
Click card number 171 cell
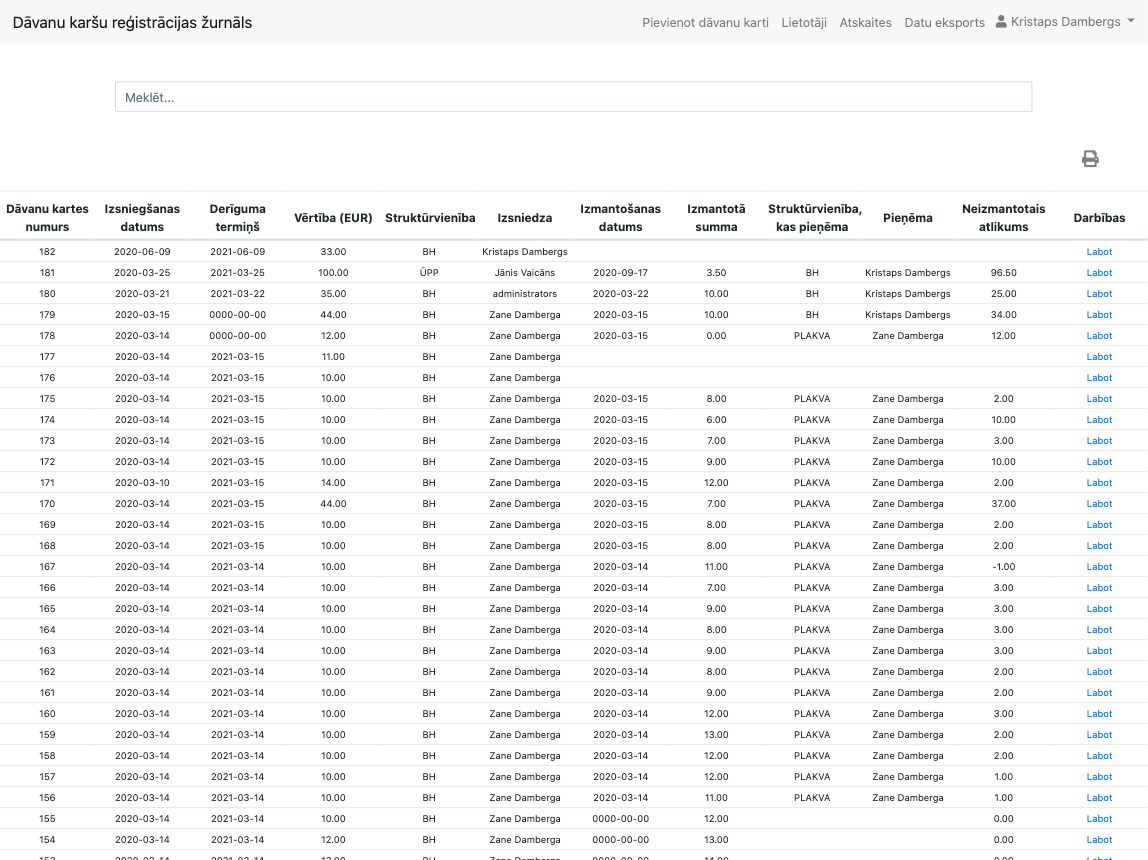click(x=48, y=483)
